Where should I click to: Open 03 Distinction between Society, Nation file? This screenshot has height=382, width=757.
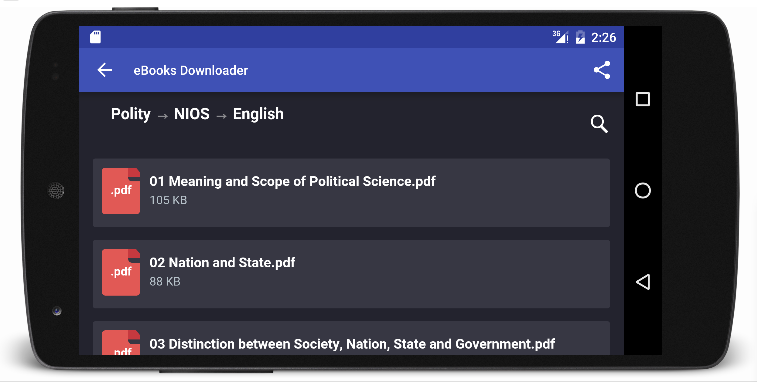[351, 338]
